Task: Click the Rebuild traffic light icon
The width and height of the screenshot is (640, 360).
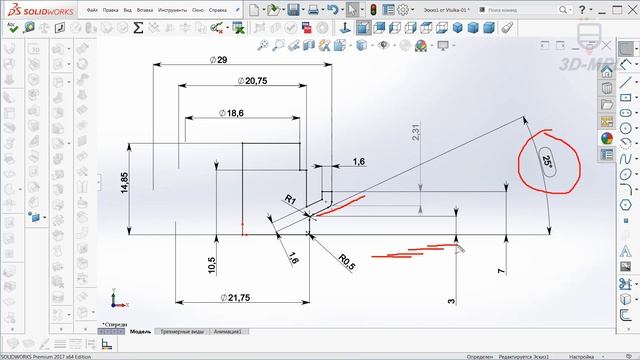Action: point(373,10)
